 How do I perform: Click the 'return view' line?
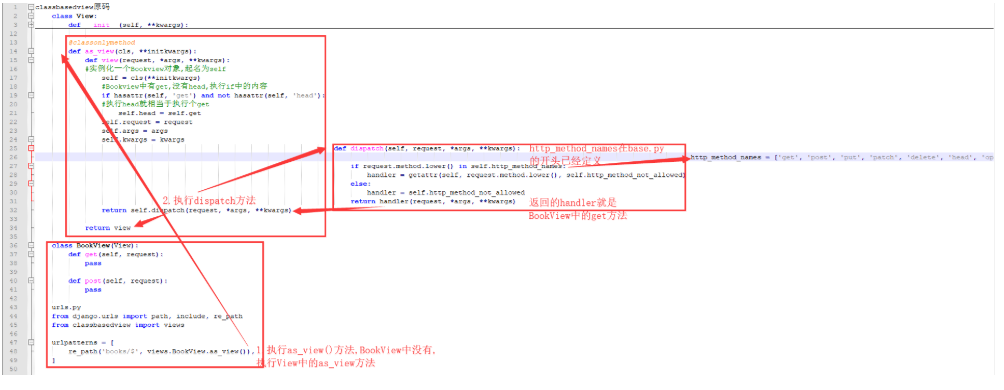(108, 227)
